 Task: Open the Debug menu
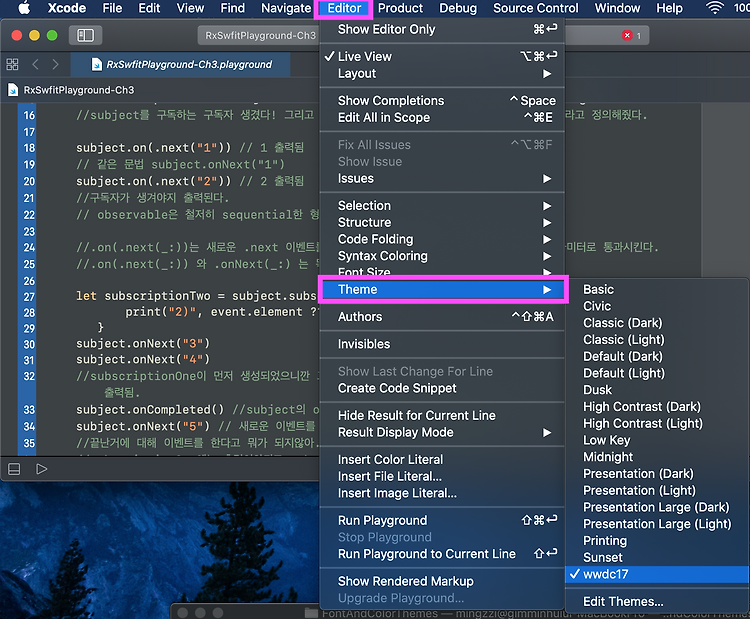[x=458, y=8]
